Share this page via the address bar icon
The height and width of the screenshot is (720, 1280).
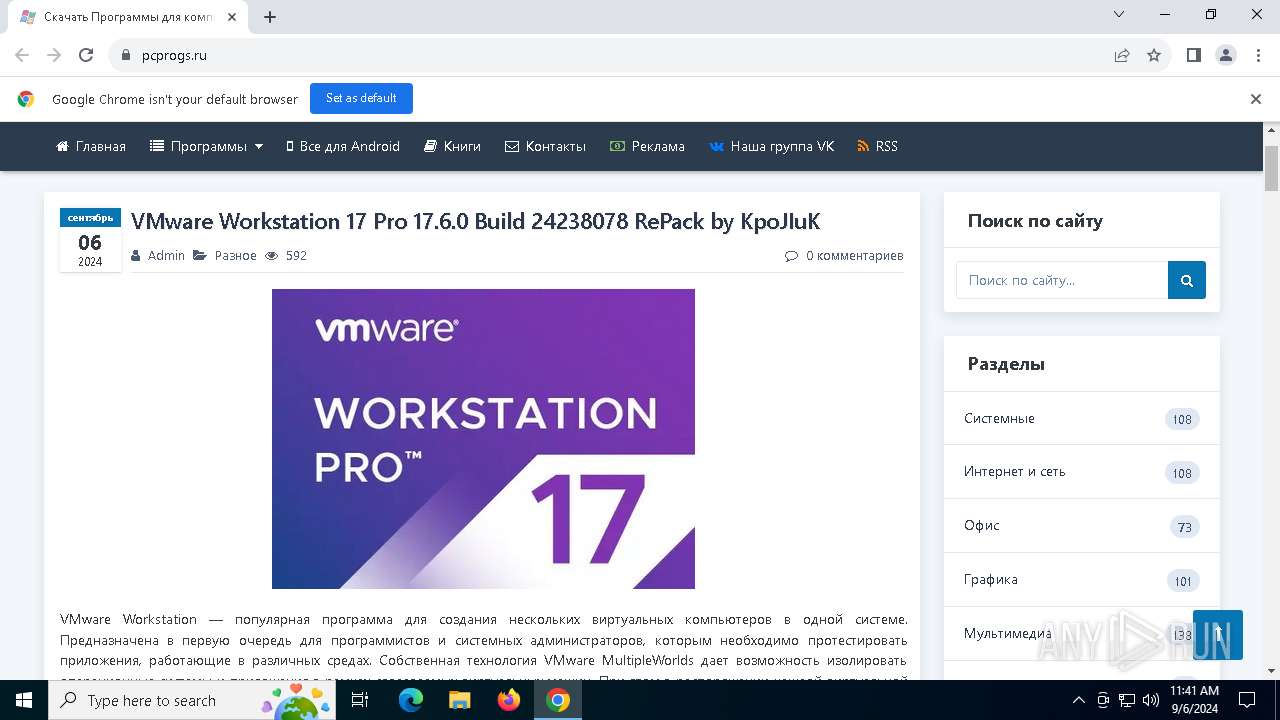click(1122, 55)
